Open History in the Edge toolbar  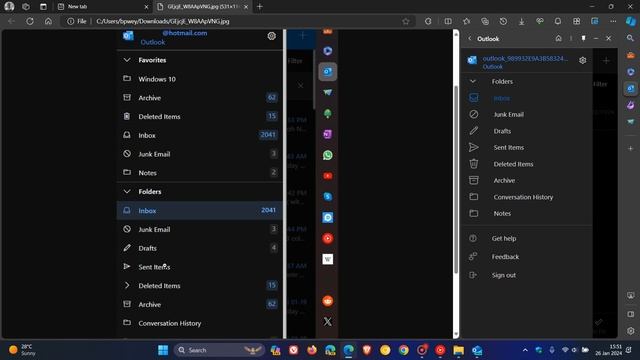click(503, 21)
